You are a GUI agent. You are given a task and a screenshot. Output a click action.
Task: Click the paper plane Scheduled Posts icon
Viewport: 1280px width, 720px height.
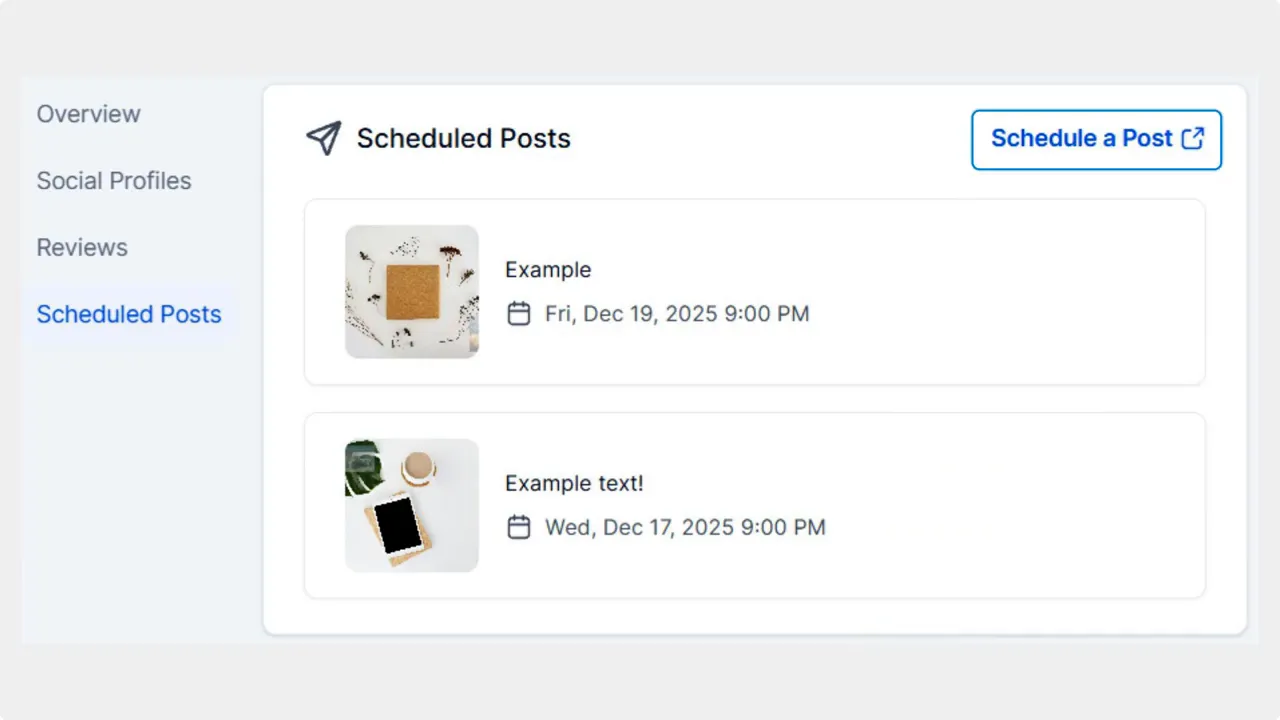pyautogui.click(x=323, y=138)
